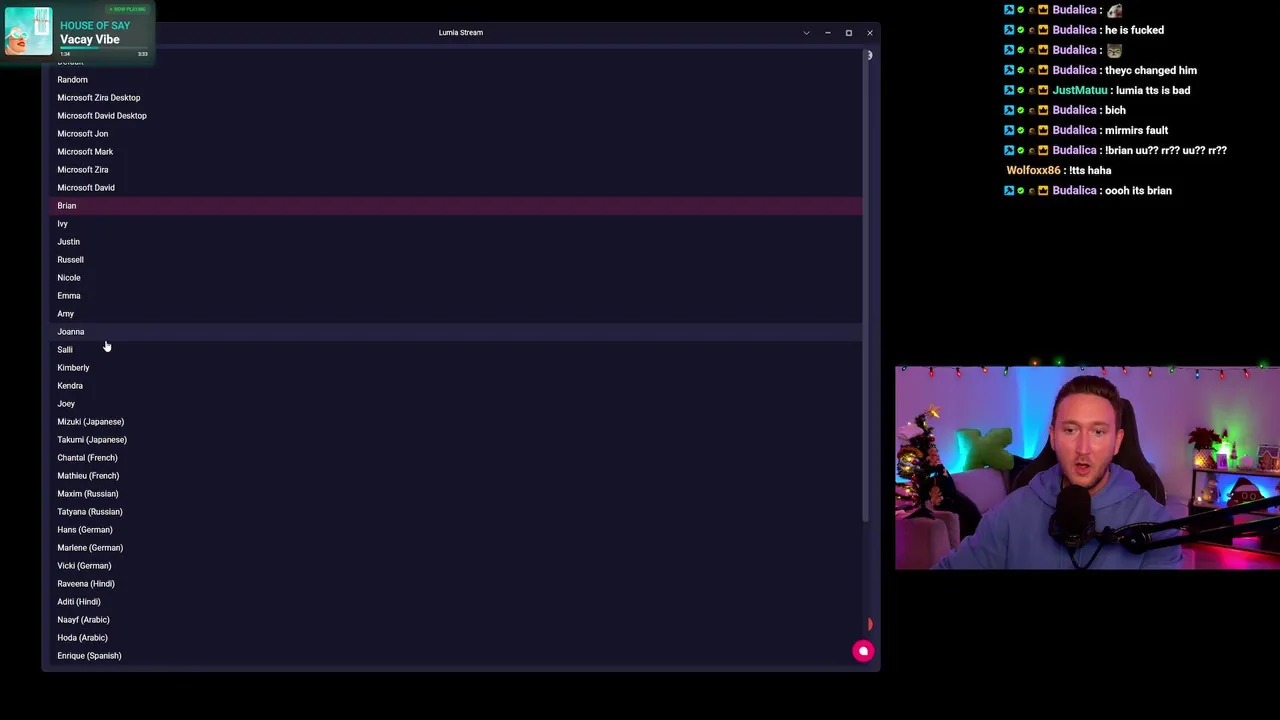
Task: Select the Kimberly voice
Action: (x=455, y=368)
